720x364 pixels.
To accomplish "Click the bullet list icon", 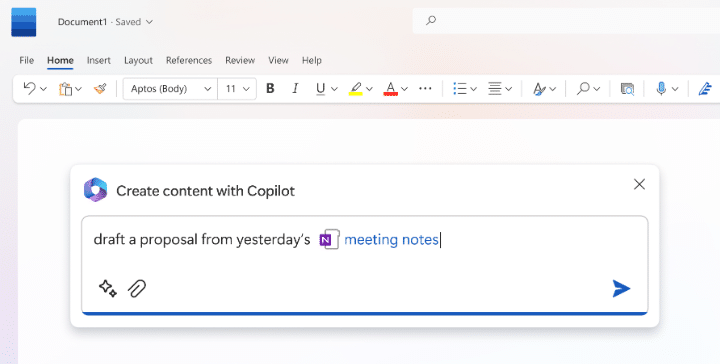I will tap(460, 89).
